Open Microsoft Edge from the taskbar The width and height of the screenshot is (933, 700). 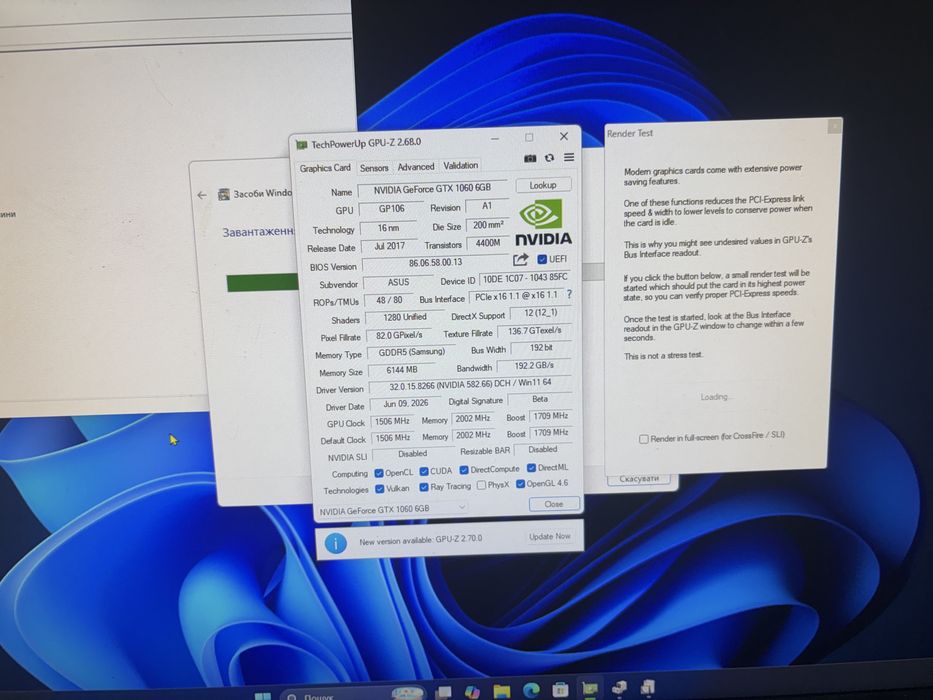(531, 690)
